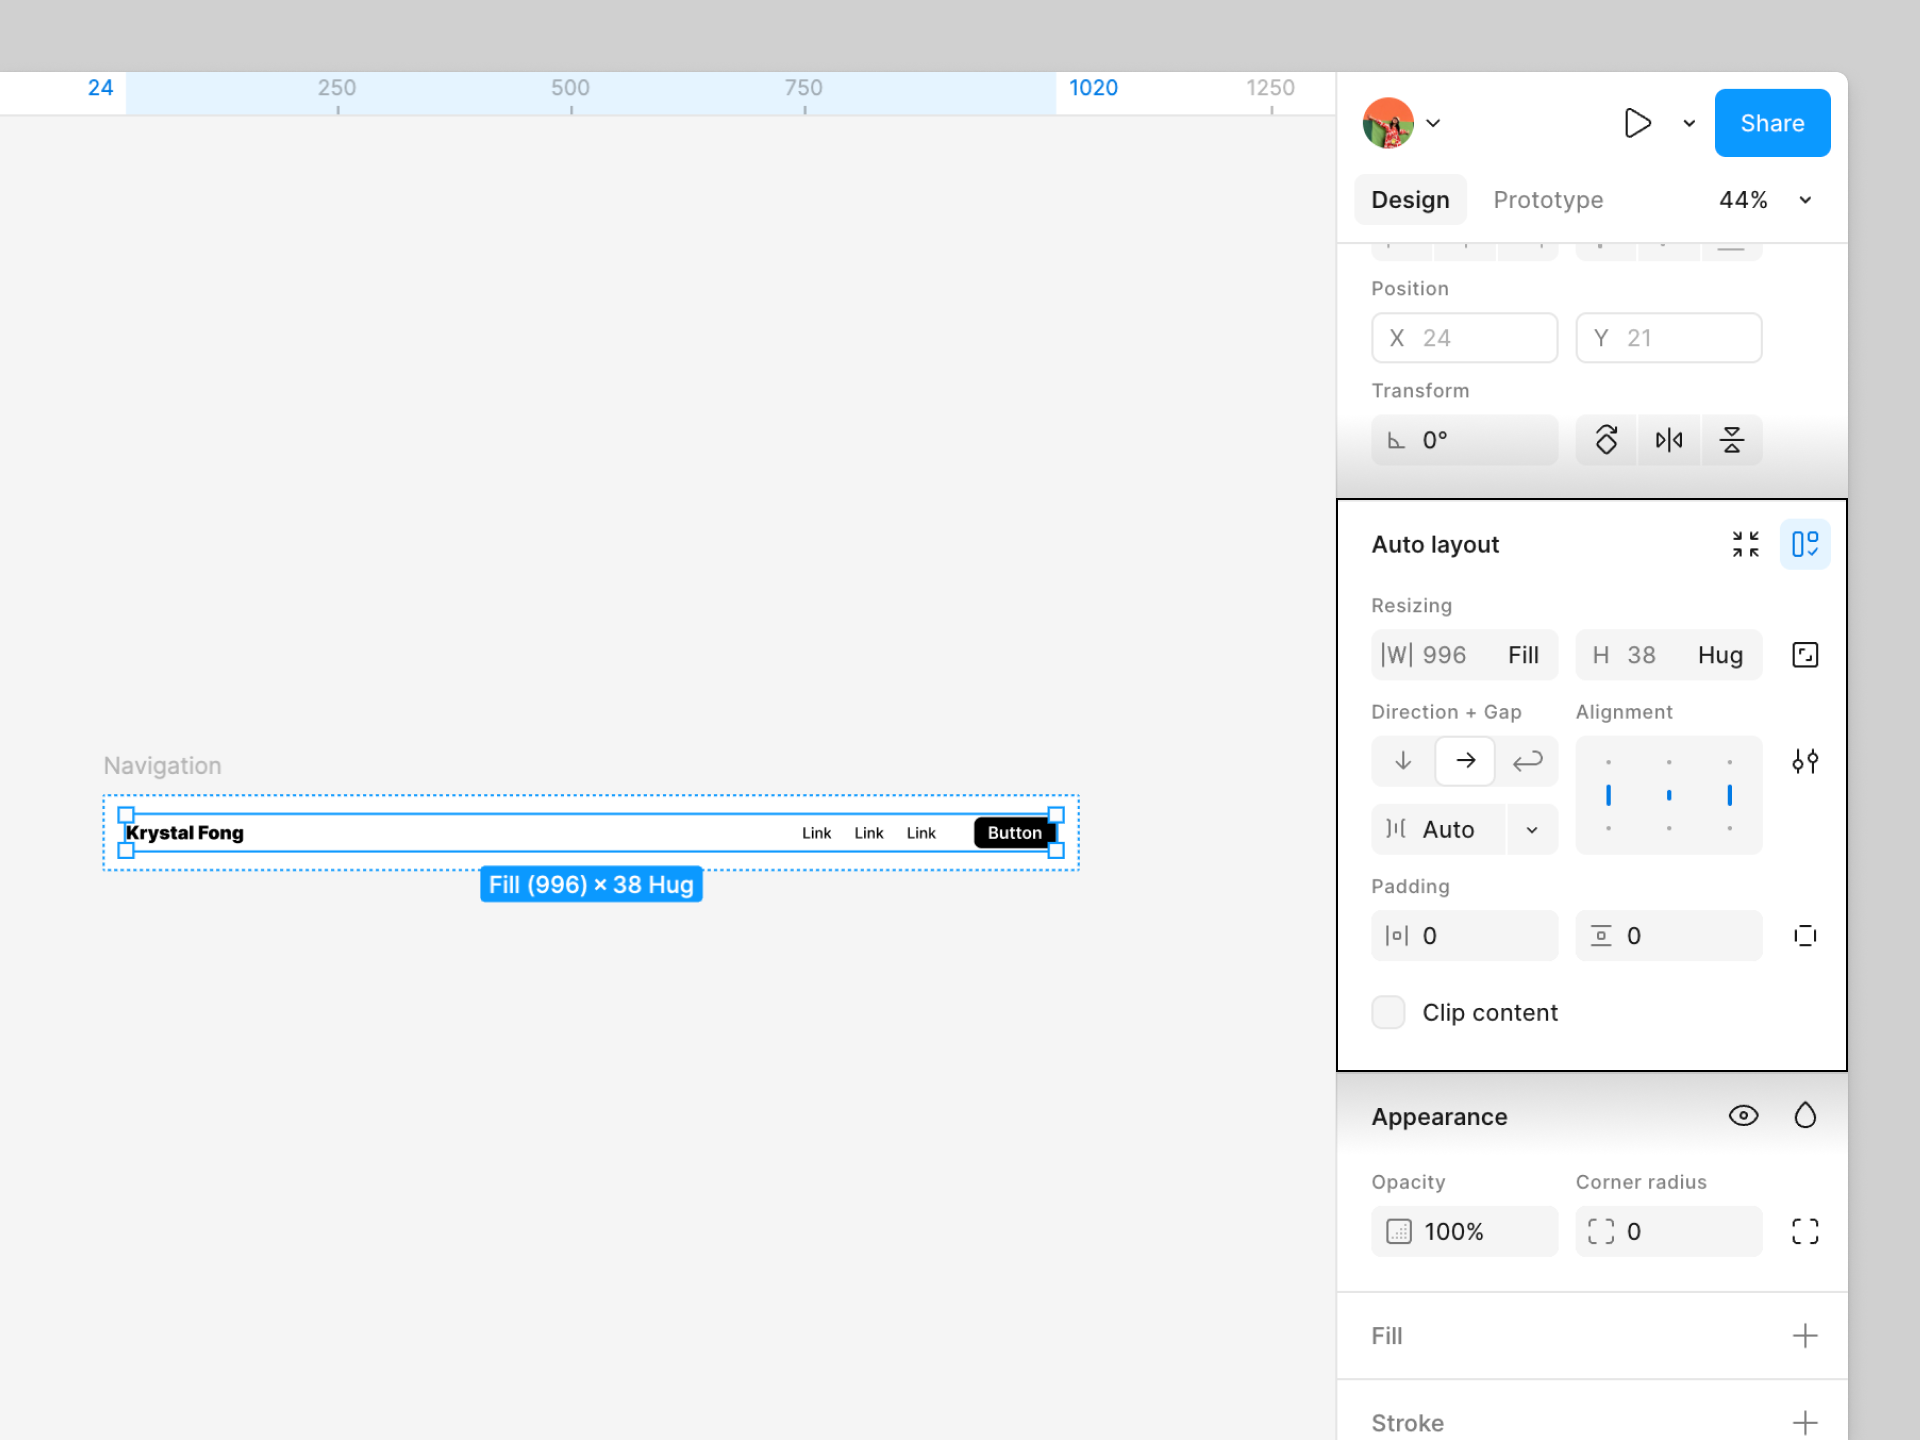Switch to the Prototype tab
1920x1440 pixels.
tap(1548, 200)
